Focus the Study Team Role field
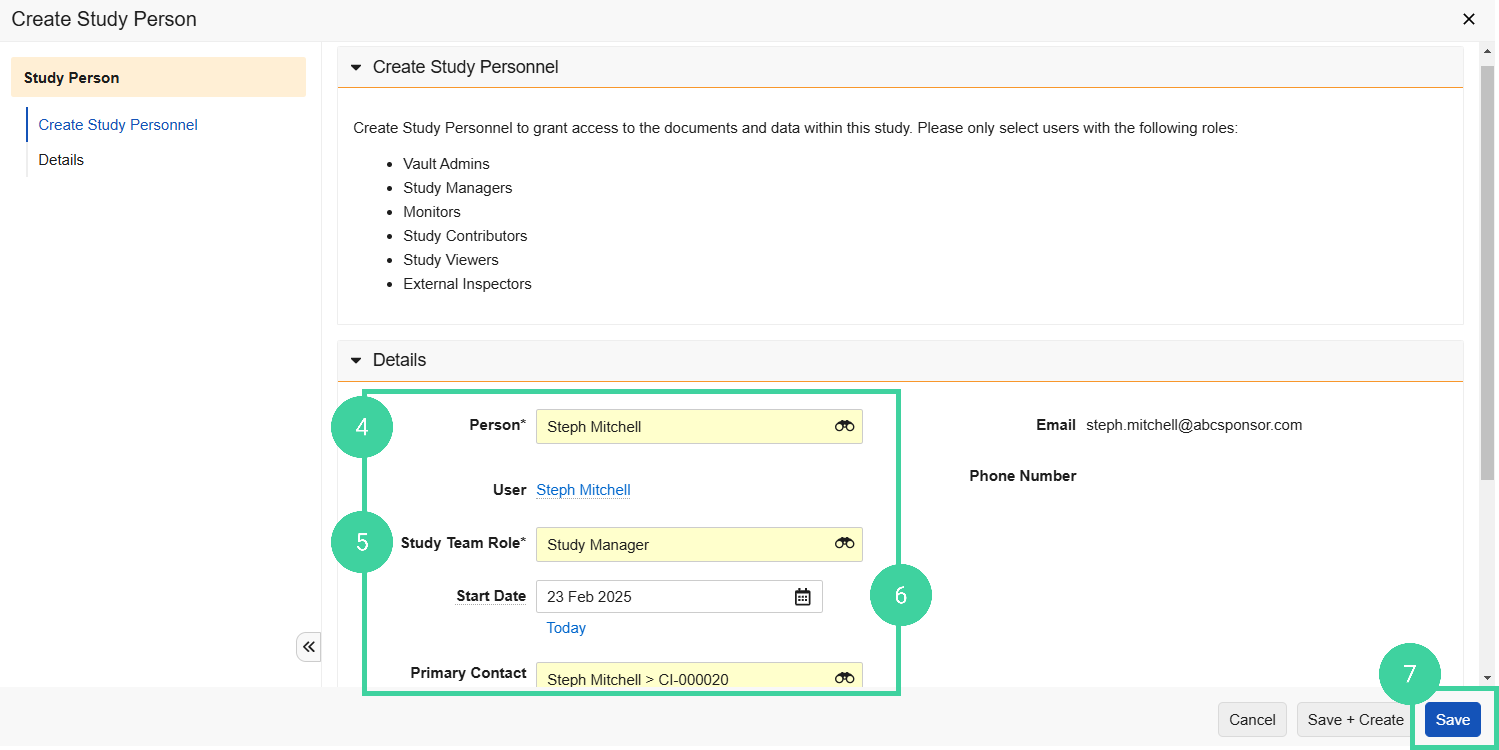This screenshot has height=750, width=1499. (699, 544)
